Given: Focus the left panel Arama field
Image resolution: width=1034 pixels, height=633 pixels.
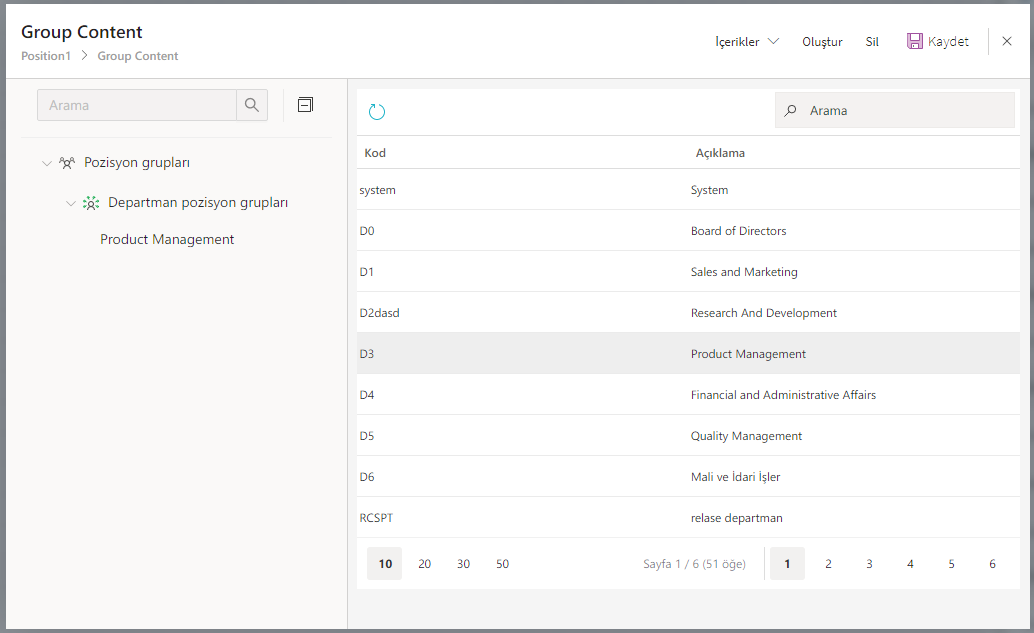Looking at the screenshot, I should coord(137,105).
